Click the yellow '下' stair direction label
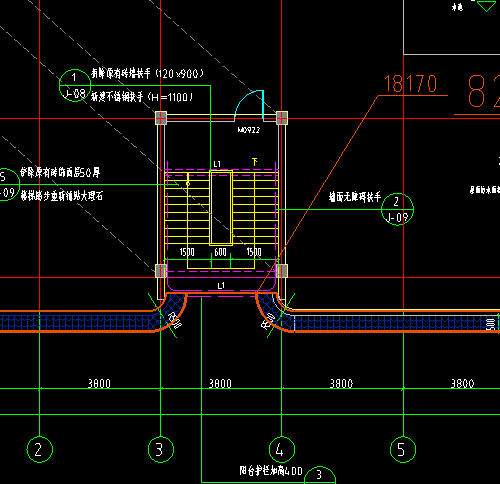This screenshot has height=484, width=500. [x=255, y=162]
